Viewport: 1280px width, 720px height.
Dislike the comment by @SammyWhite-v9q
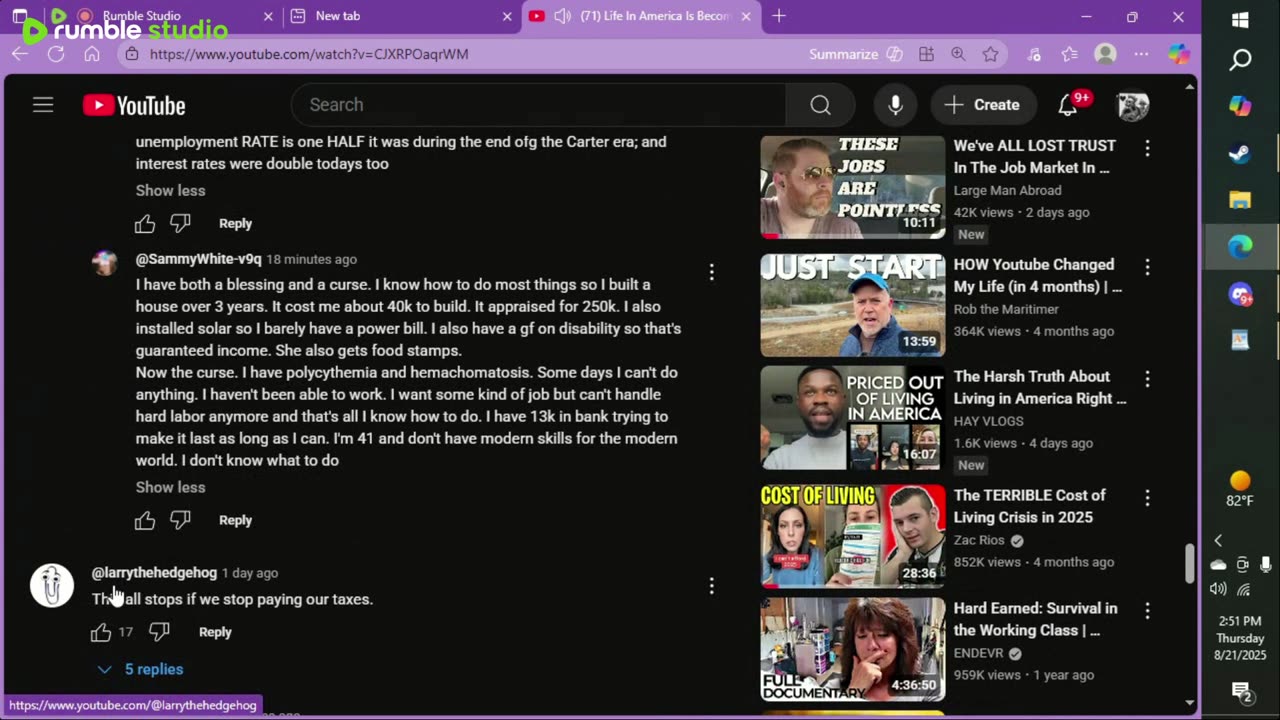tap(180, 520)
